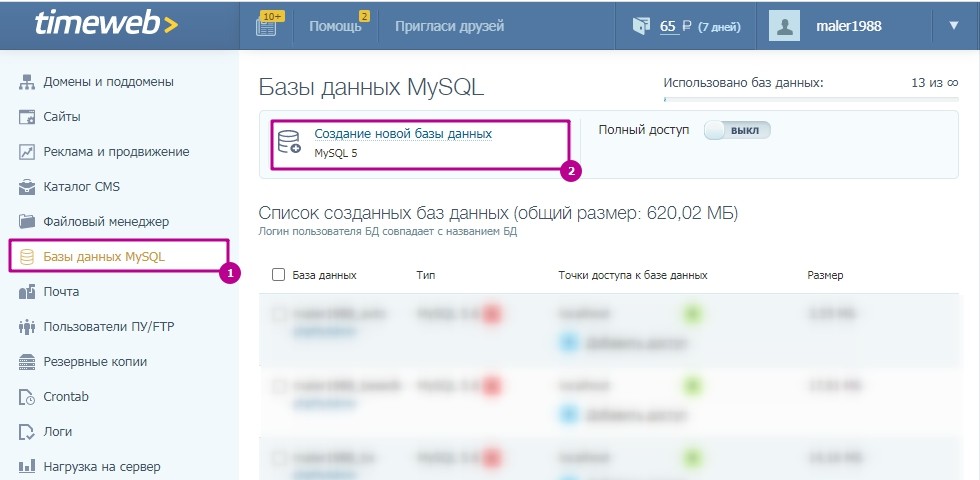The width and height of the screenshot is (980, 480).
Task: Click the (7 дней) days remaining text
Action: pyautogui.click(x=719, y=27)
